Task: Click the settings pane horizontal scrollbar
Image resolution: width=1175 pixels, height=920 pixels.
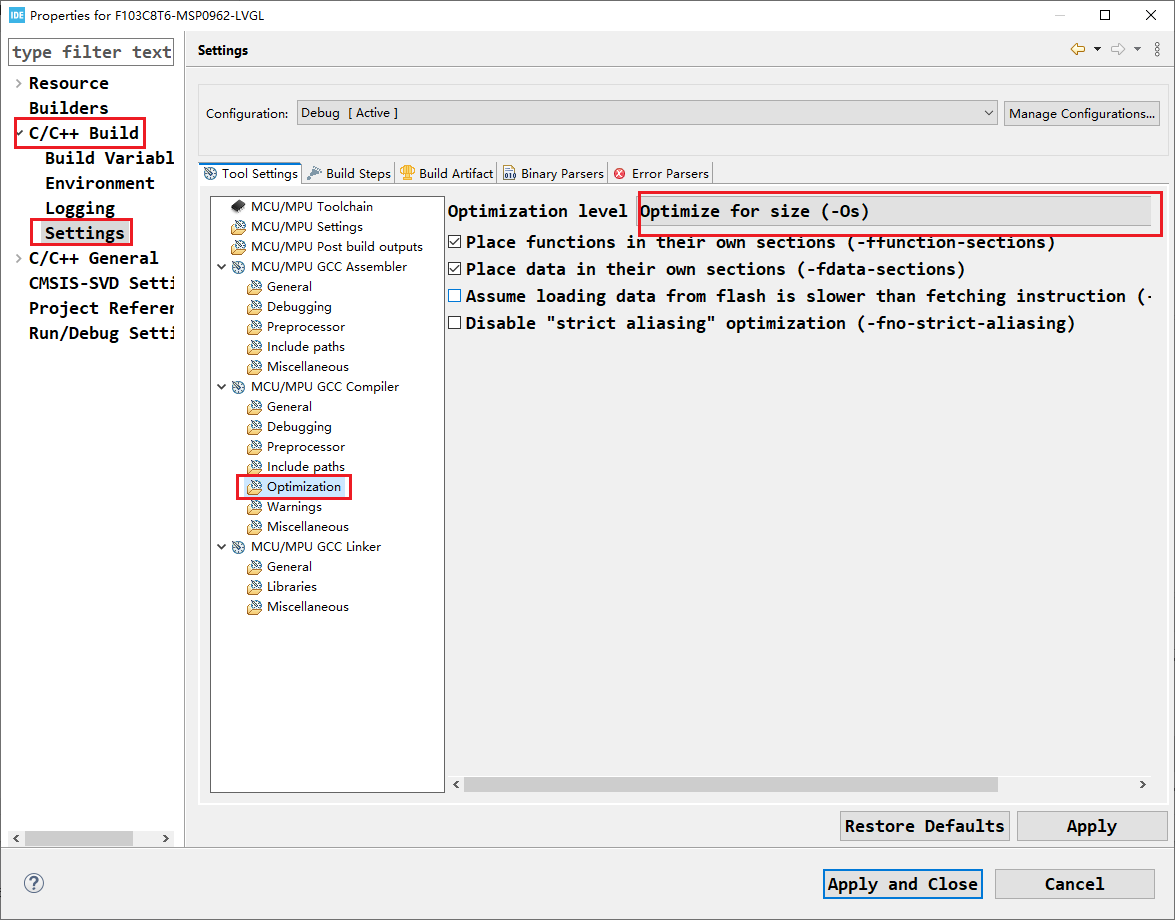Action: click(731, 784)
